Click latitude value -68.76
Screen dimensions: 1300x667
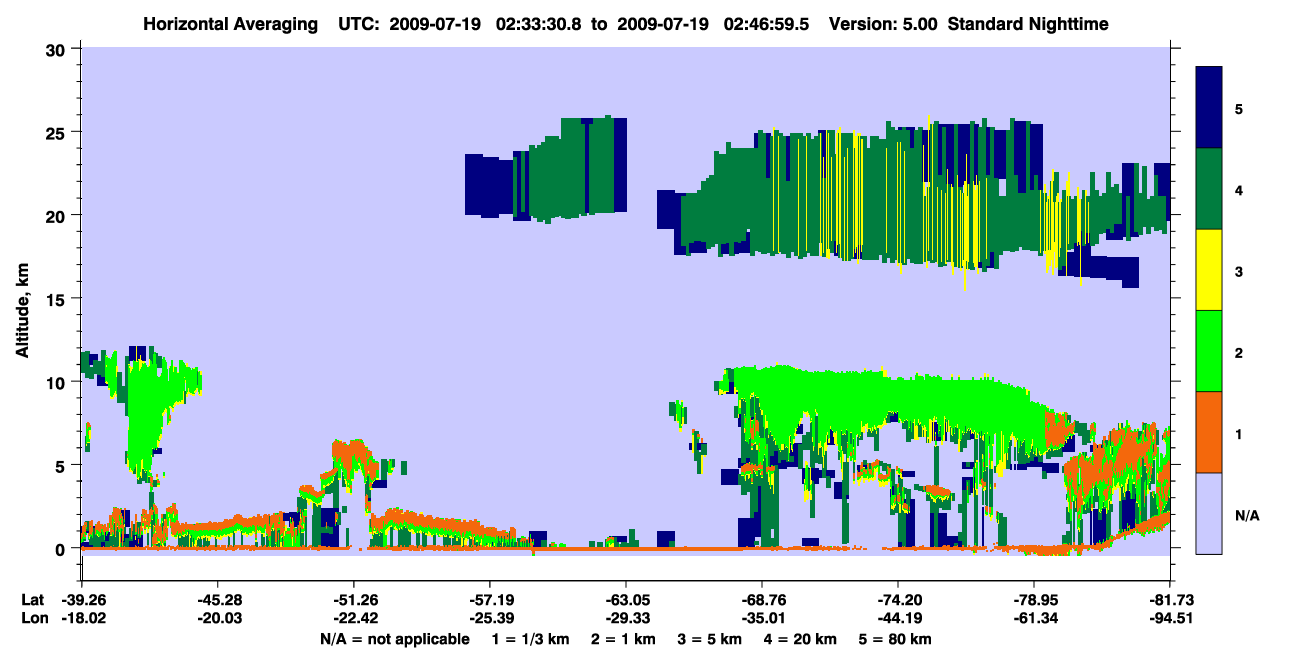762,599
